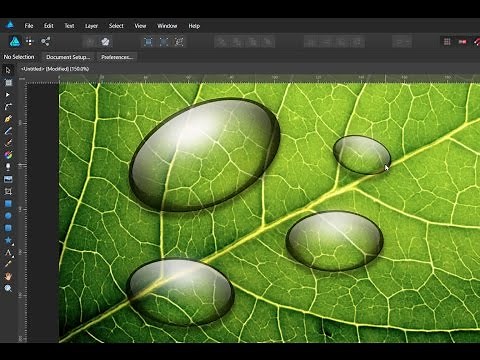Select the Place Image tool
Screen dimensions: 480x360
(x=8, y=179)
